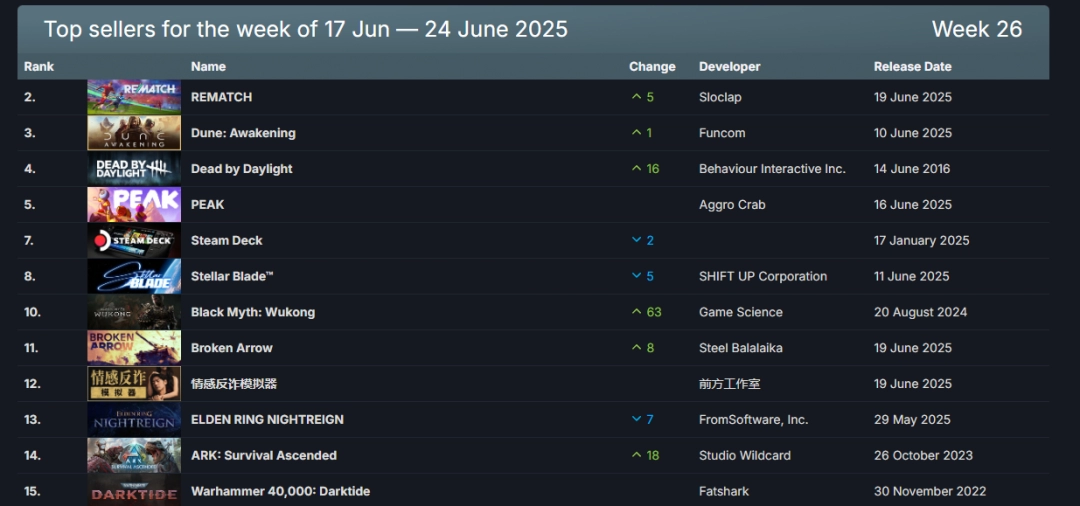Click the Game Science developer name

[740, 312]
